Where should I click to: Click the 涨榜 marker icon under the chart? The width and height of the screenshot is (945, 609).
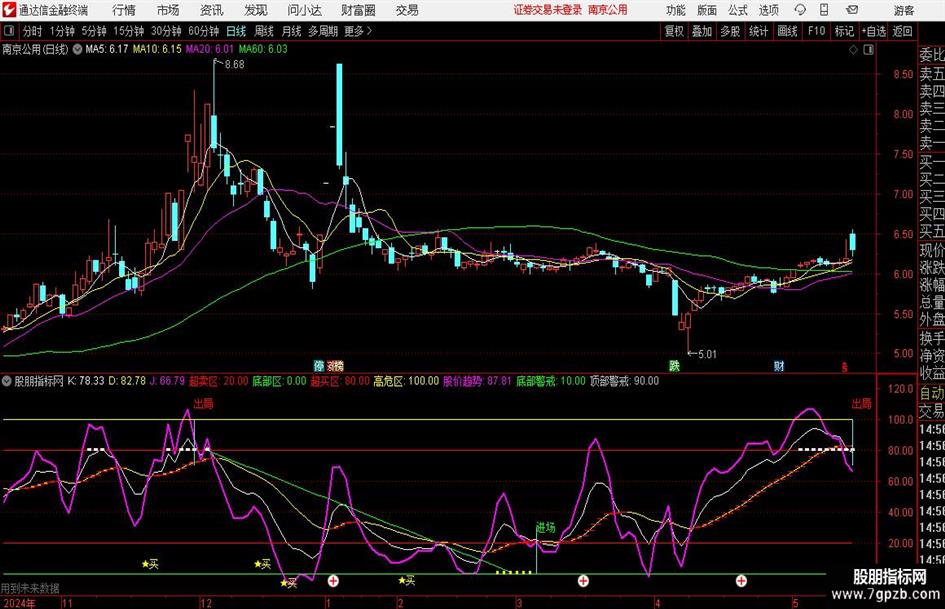[x=334, y=366]
